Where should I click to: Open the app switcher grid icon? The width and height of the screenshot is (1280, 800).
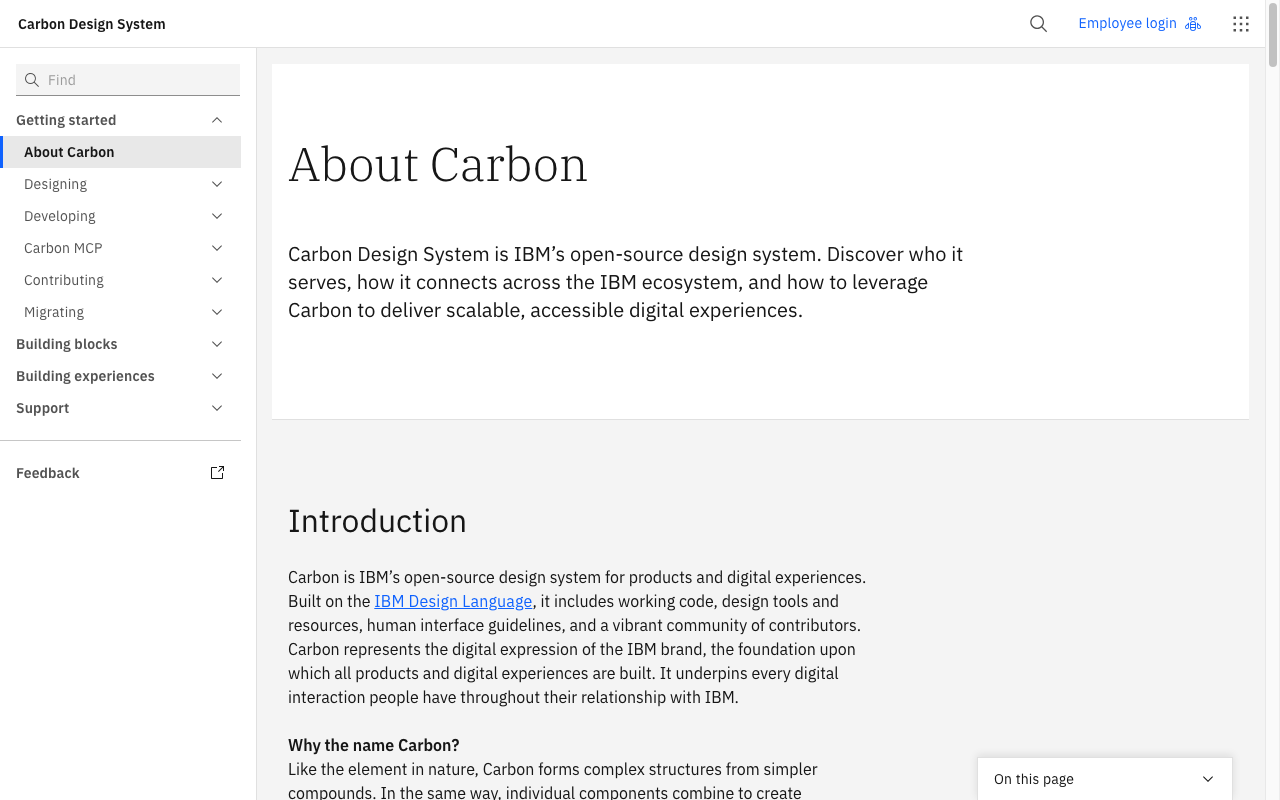click(1241, 24)
